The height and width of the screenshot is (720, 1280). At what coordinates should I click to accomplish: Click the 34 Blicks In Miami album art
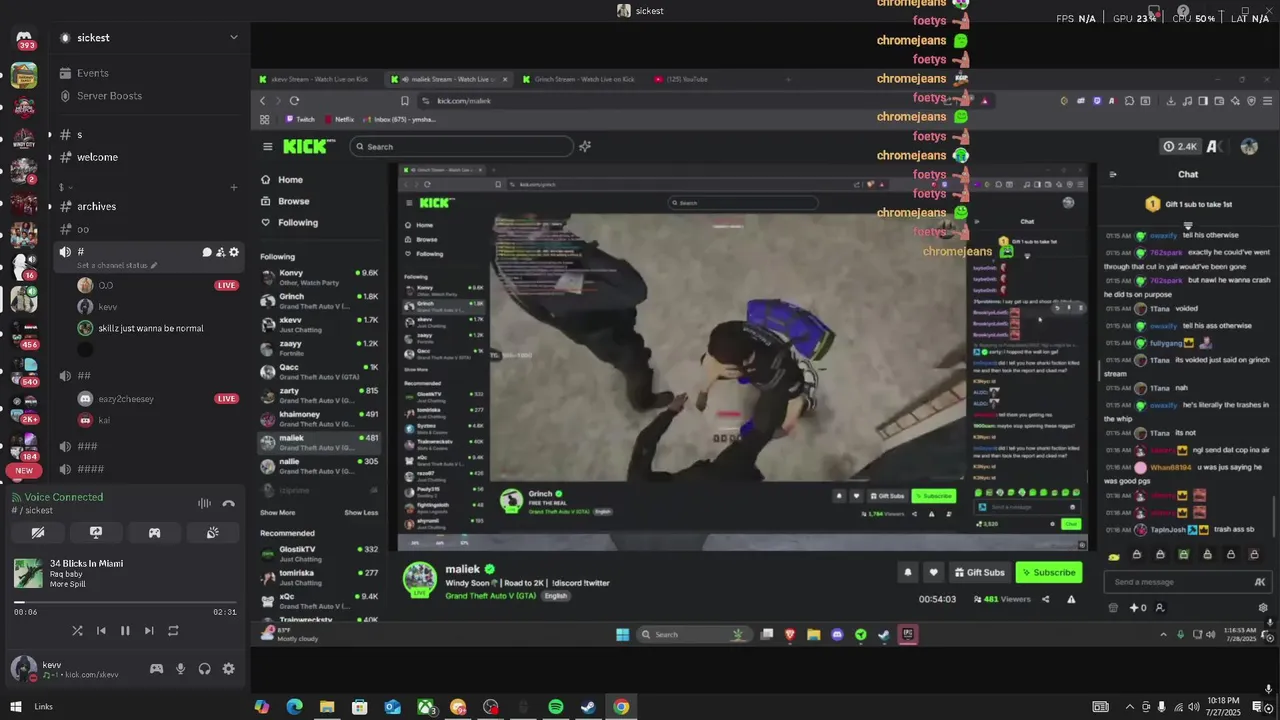click(28, 573)
